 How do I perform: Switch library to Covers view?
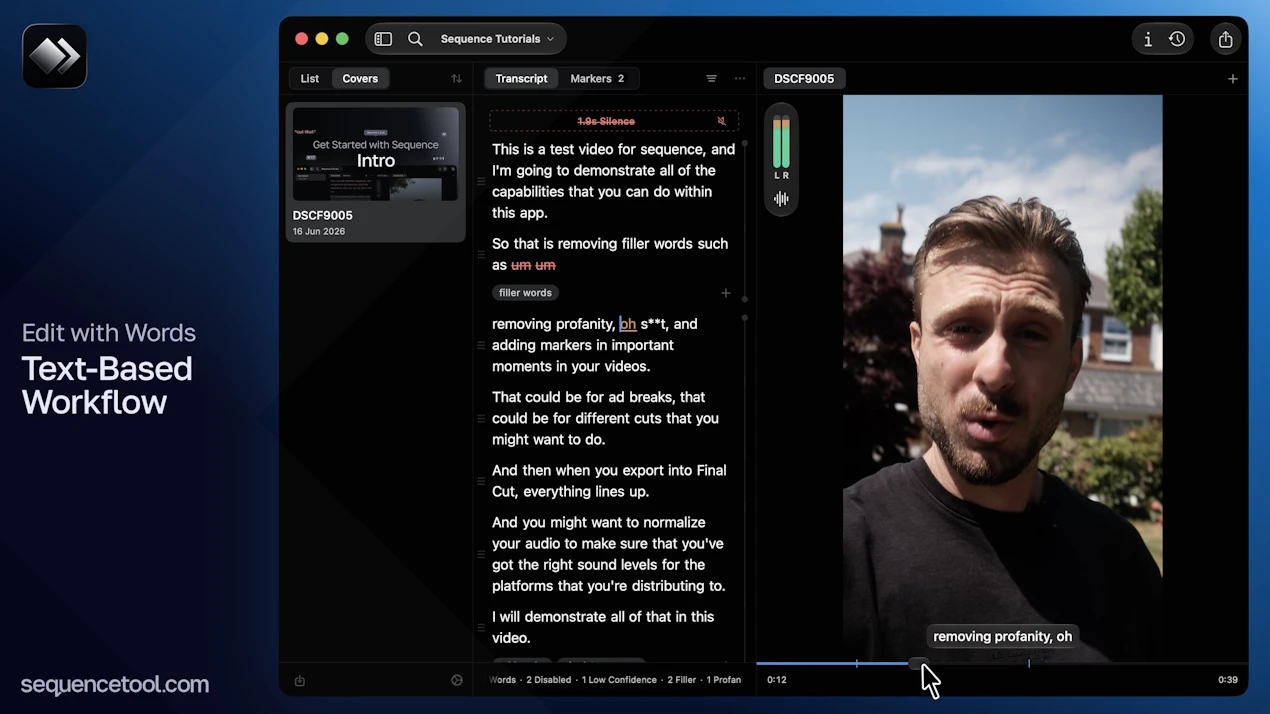(x=360, y=79)
